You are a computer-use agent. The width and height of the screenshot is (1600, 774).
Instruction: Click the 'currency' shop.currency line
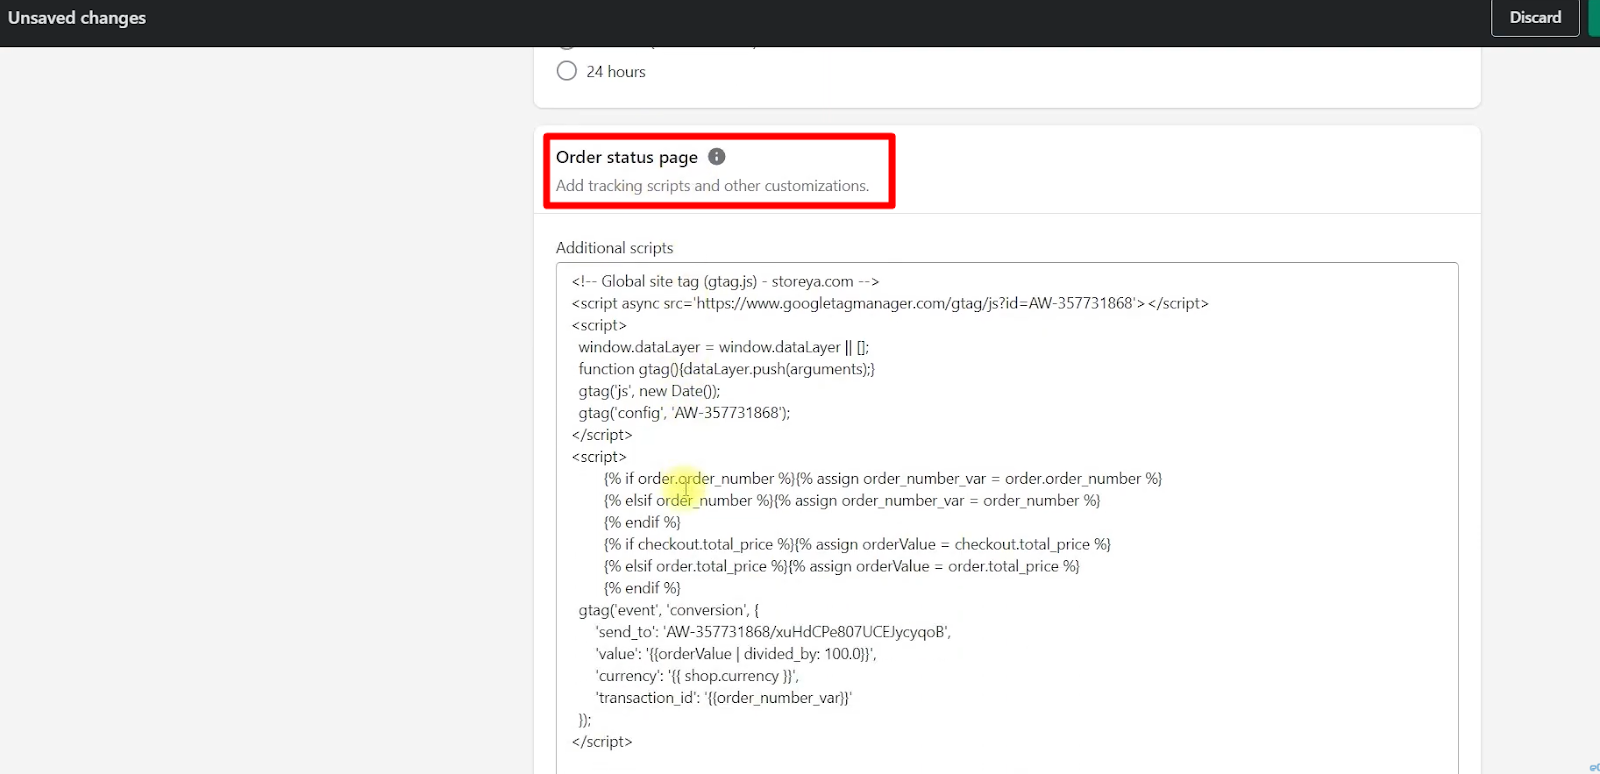[697, 676]
